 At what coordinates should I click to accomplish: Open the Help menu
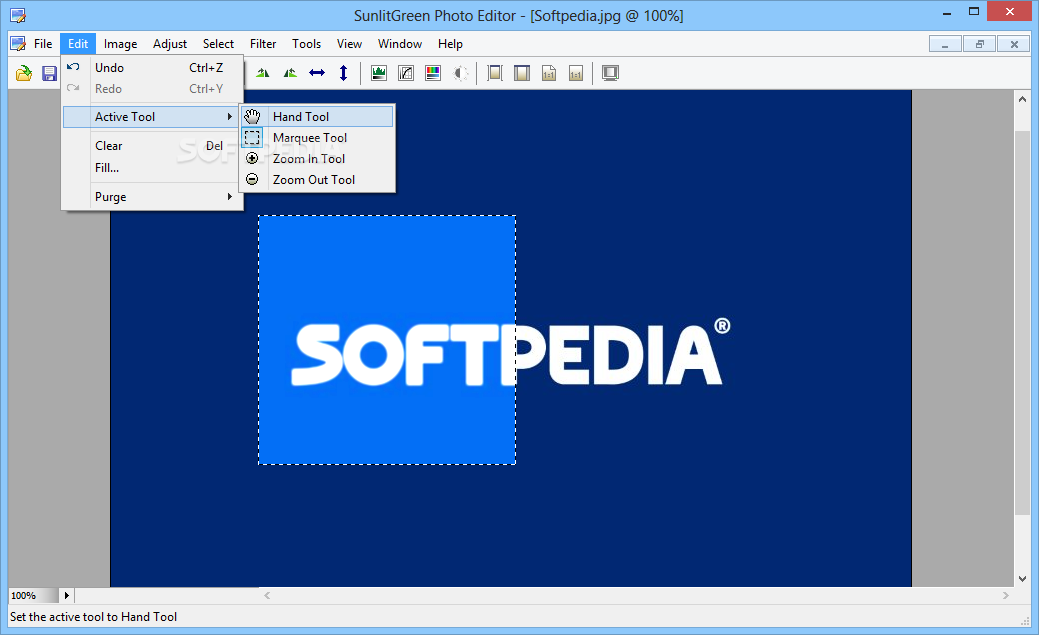[x=450, y=44]
